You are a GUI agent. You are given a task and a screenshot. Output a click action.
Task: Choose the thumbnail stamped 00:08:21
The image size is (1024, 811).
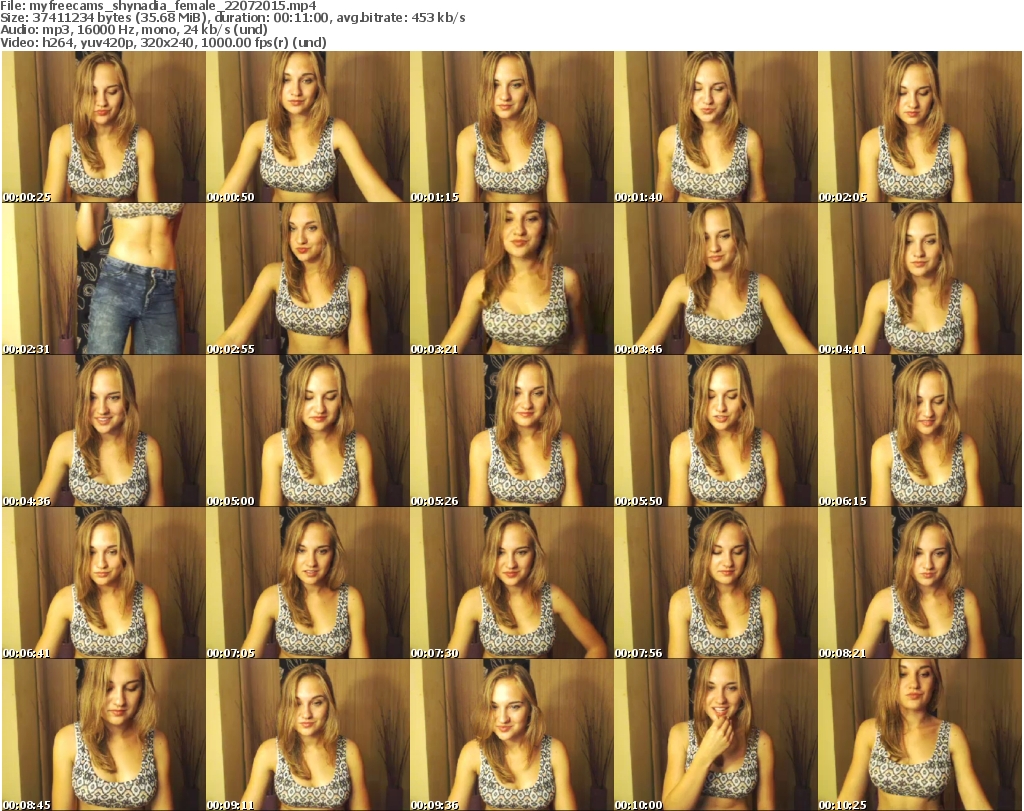(x=920, y=583)
